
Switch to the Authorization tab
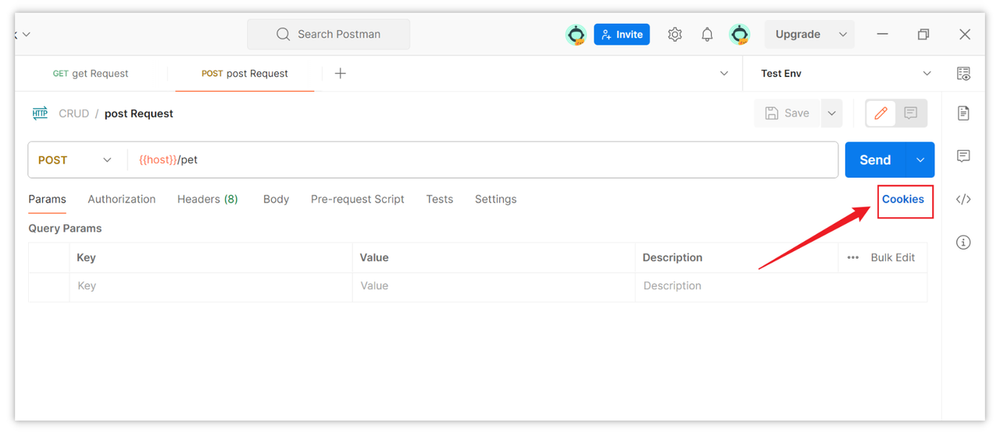121,199
